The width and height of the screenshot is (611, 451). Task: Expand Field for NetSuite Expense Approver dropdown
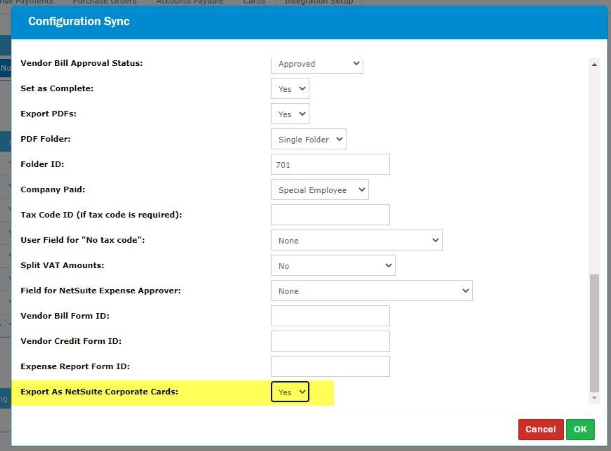click(371, 291)
